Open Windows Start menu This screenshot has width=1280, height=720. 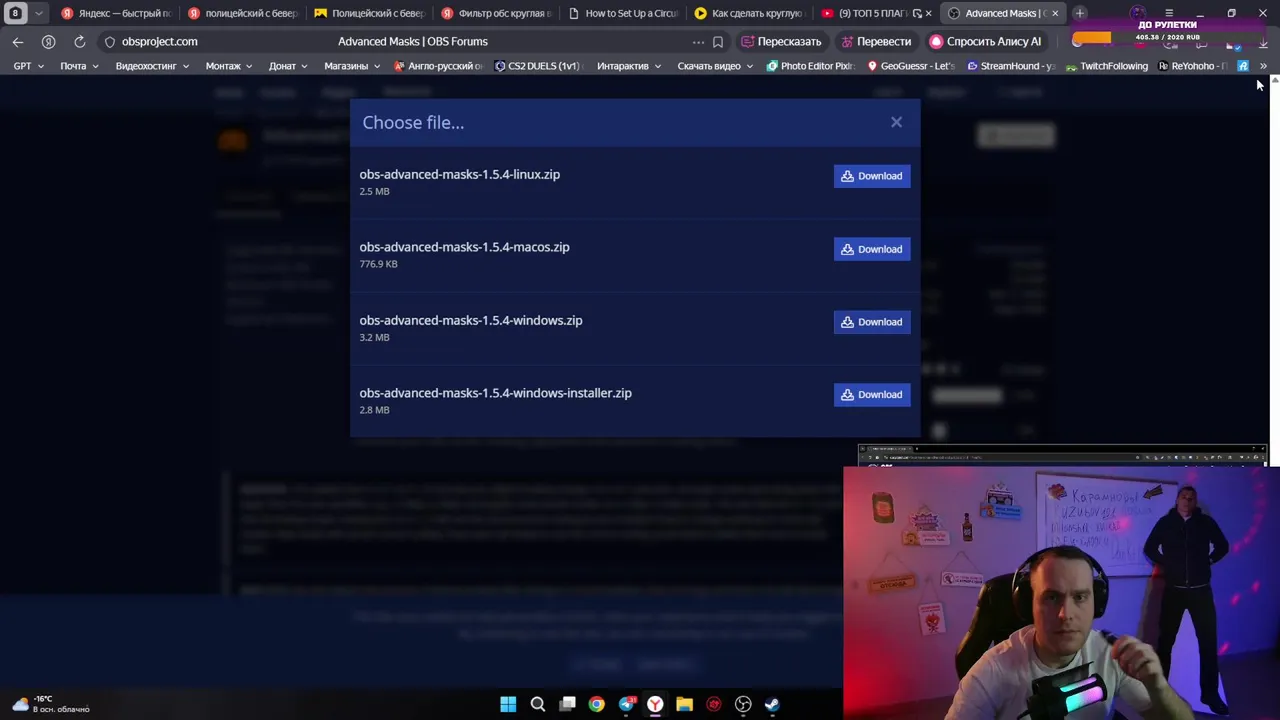508,704
